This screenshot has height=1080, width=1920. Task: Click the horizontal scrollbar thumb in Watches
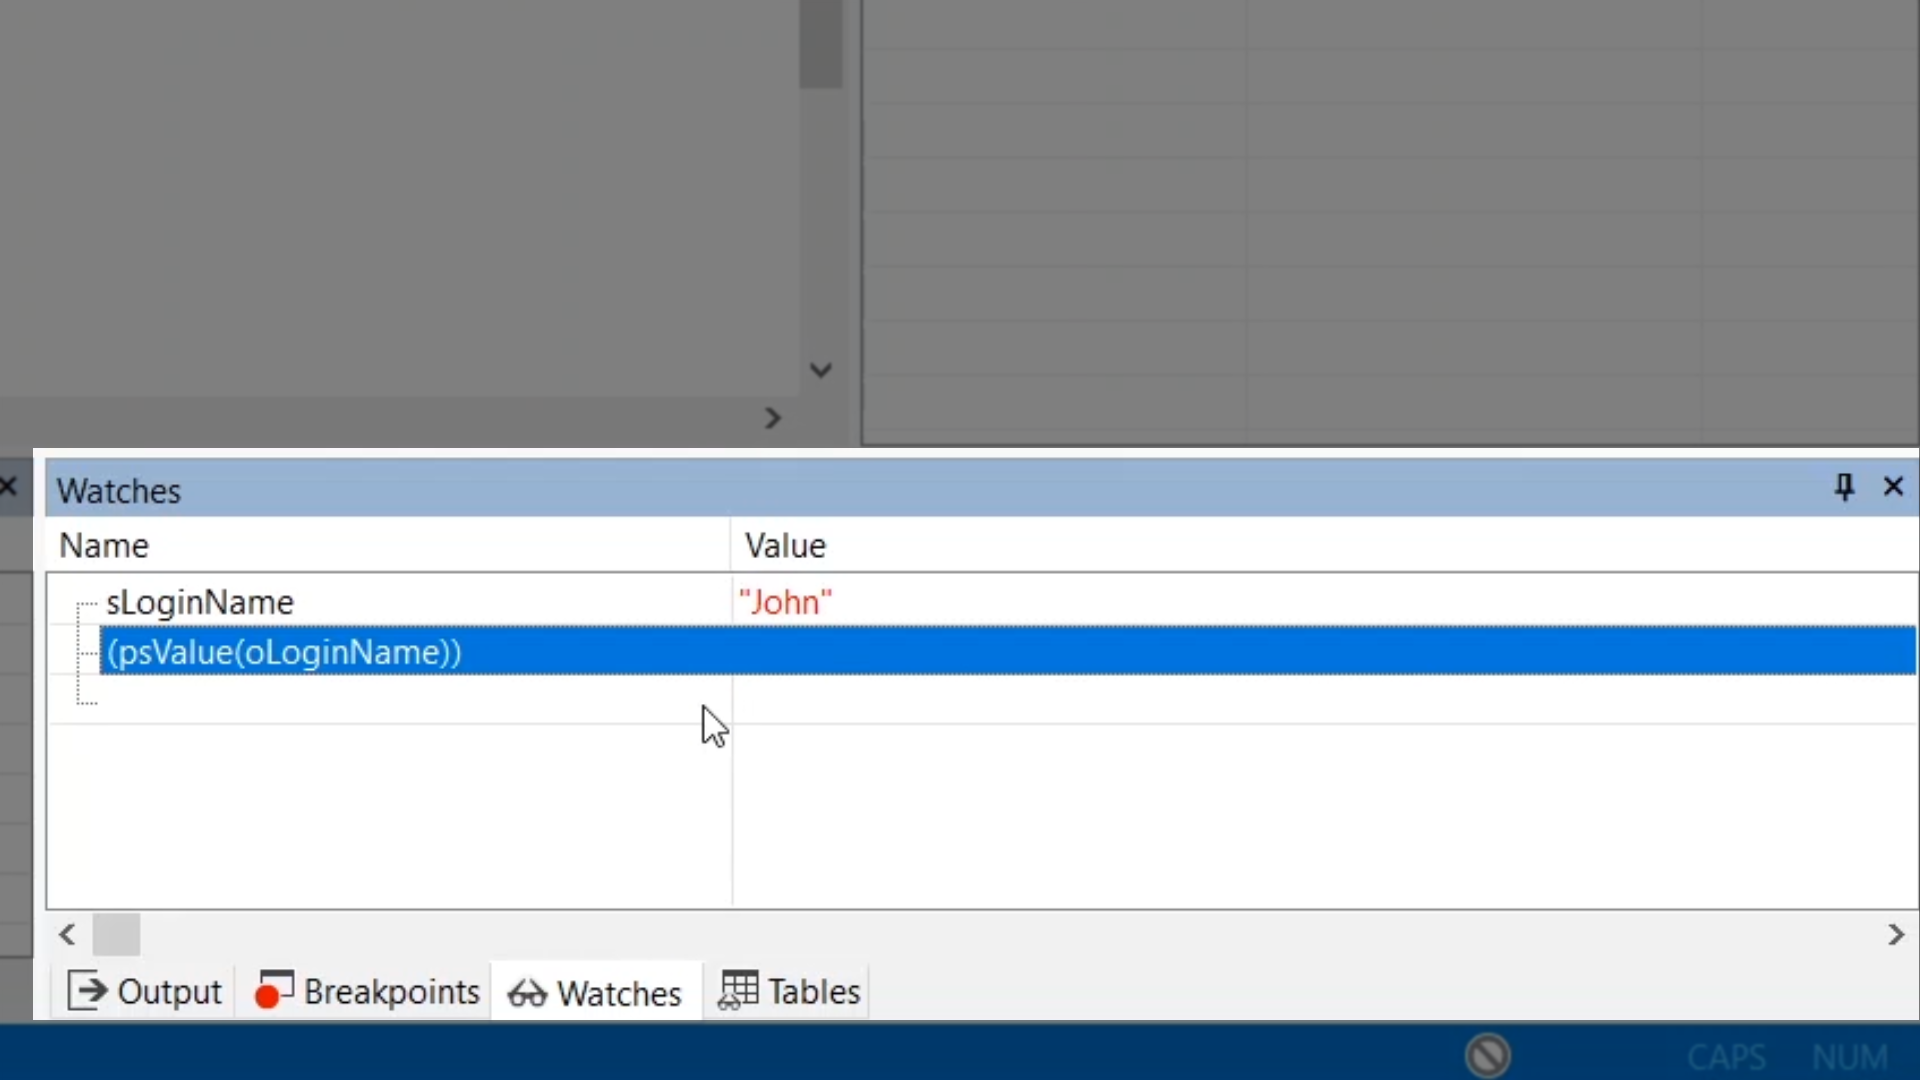[116, 935]
